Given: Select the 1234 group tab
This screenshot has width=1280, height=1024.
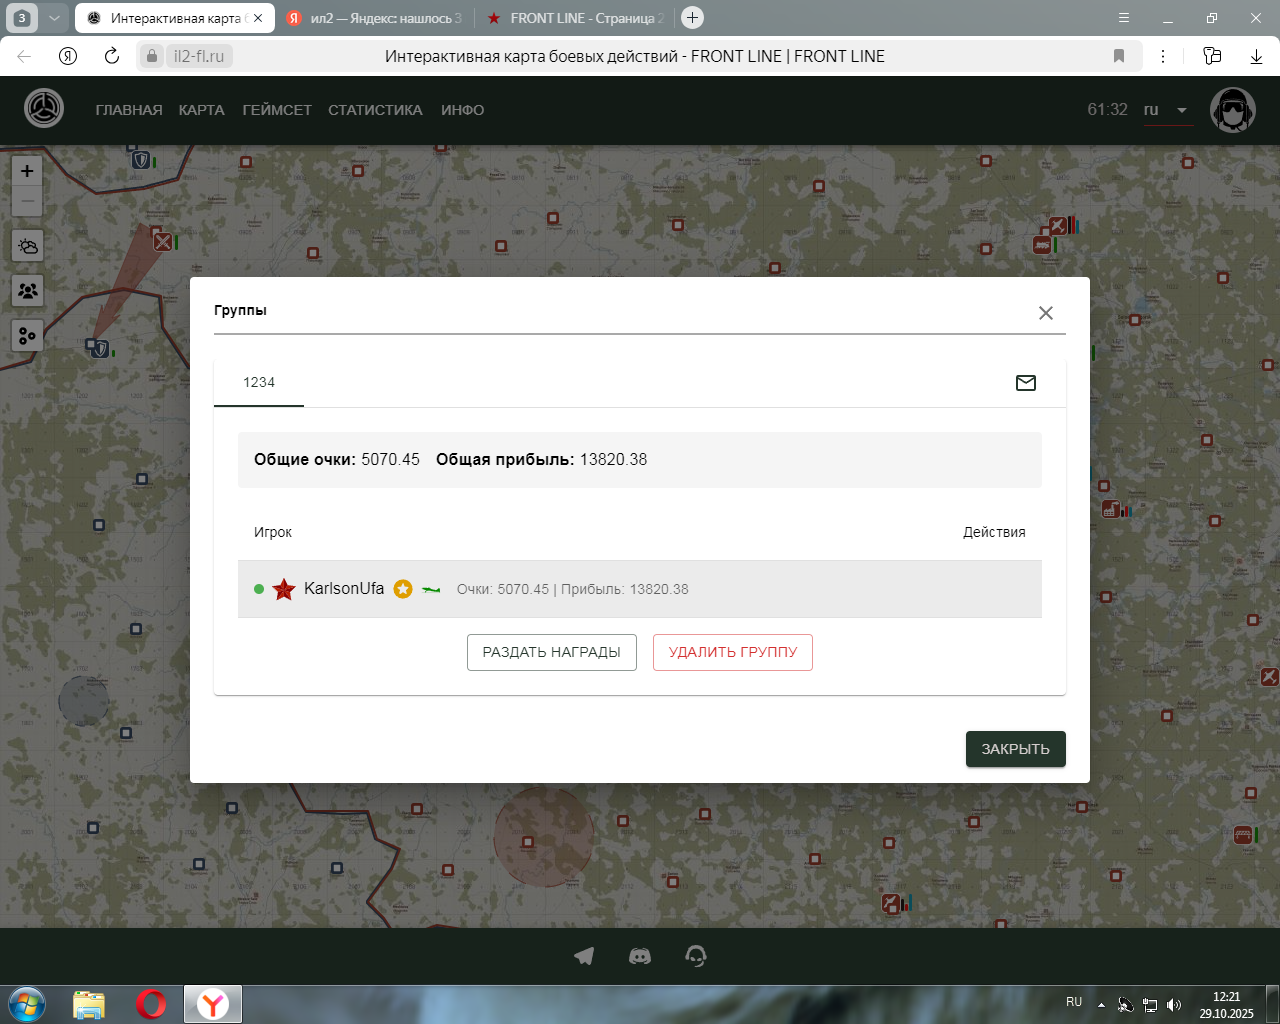Looking at the screenshot, I should click(259, 383).
